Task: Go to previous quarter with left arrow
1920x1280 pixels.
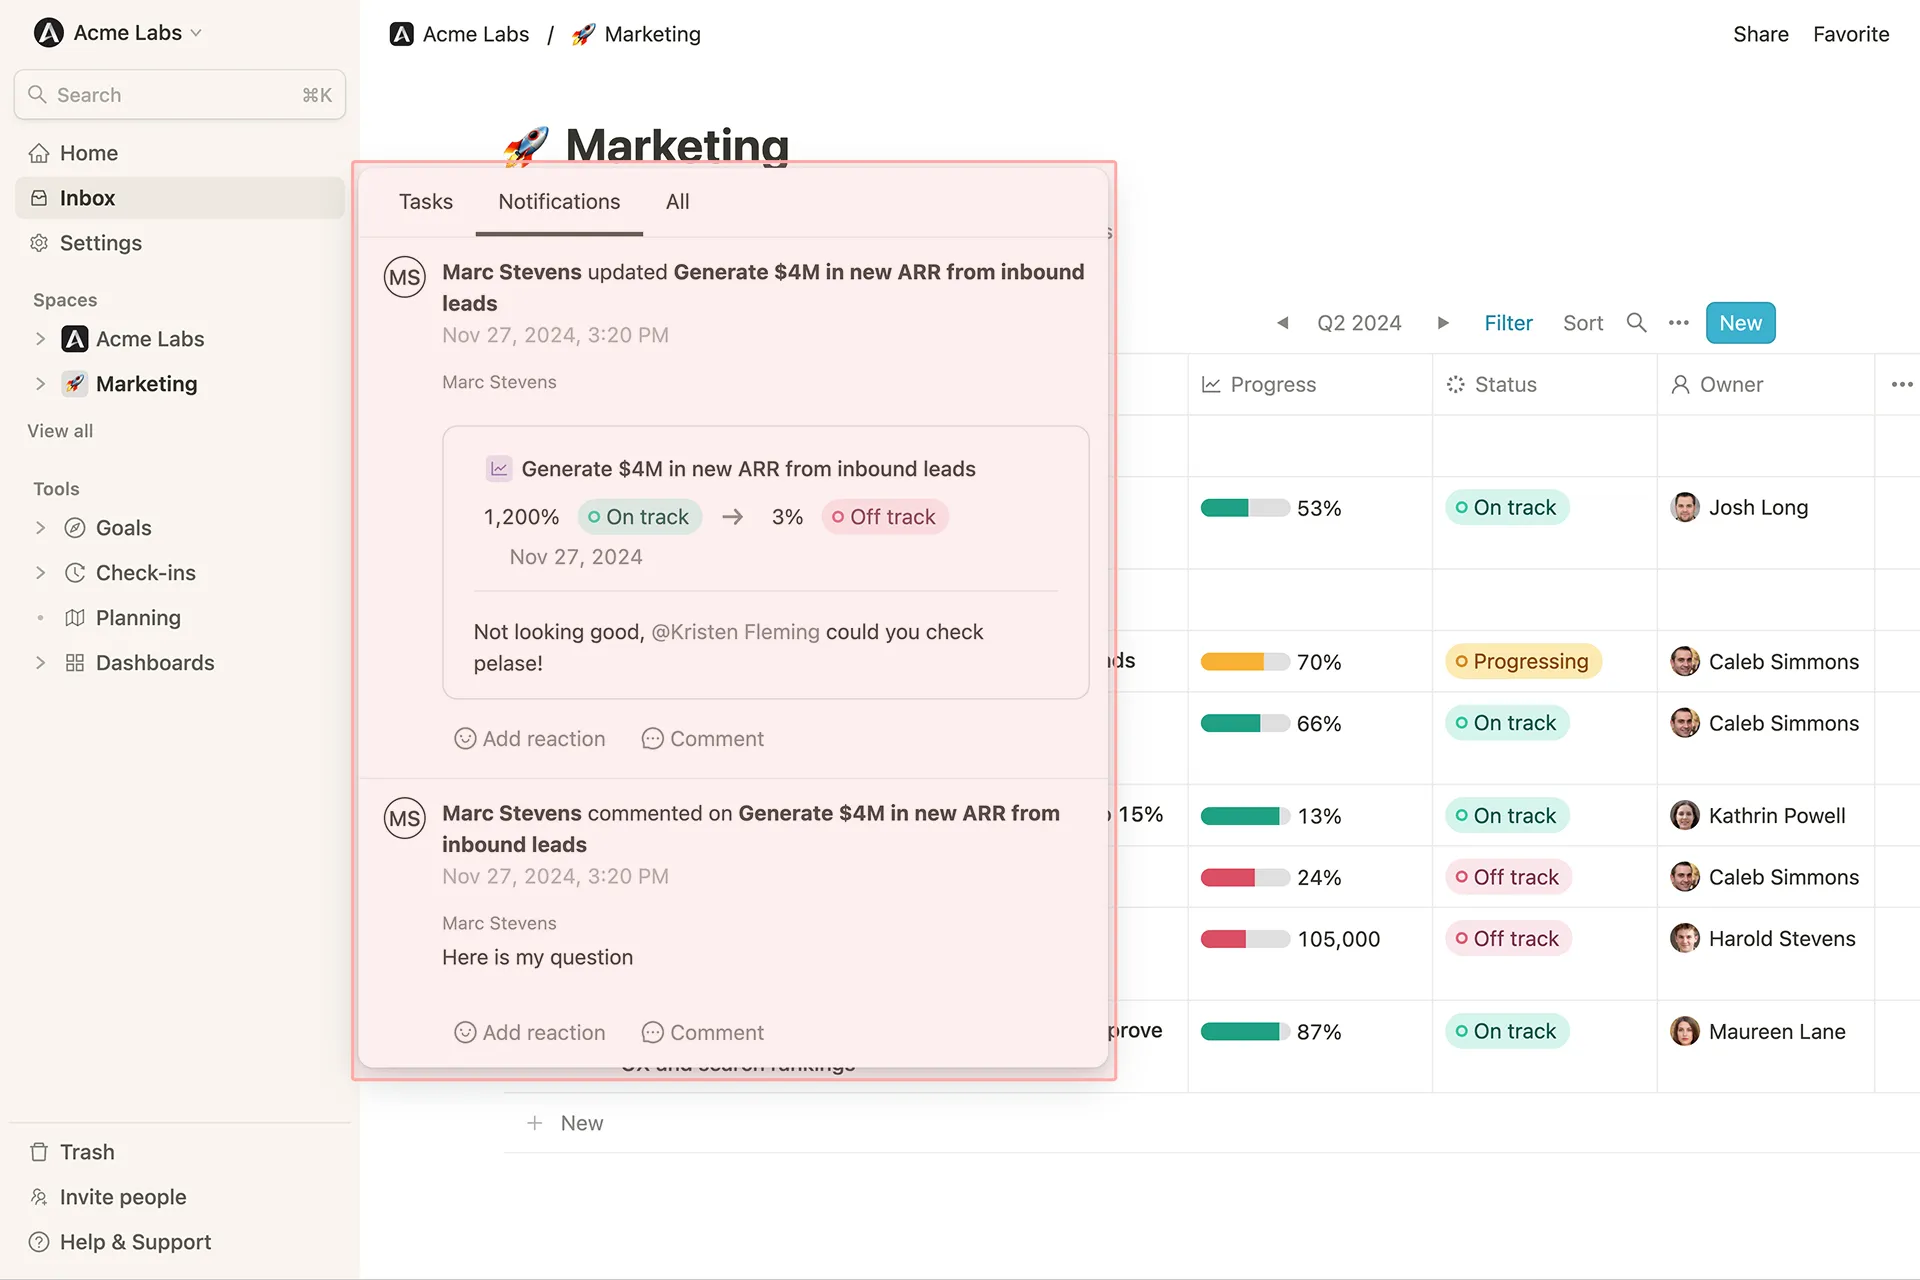Action: tap(1283, 323)
